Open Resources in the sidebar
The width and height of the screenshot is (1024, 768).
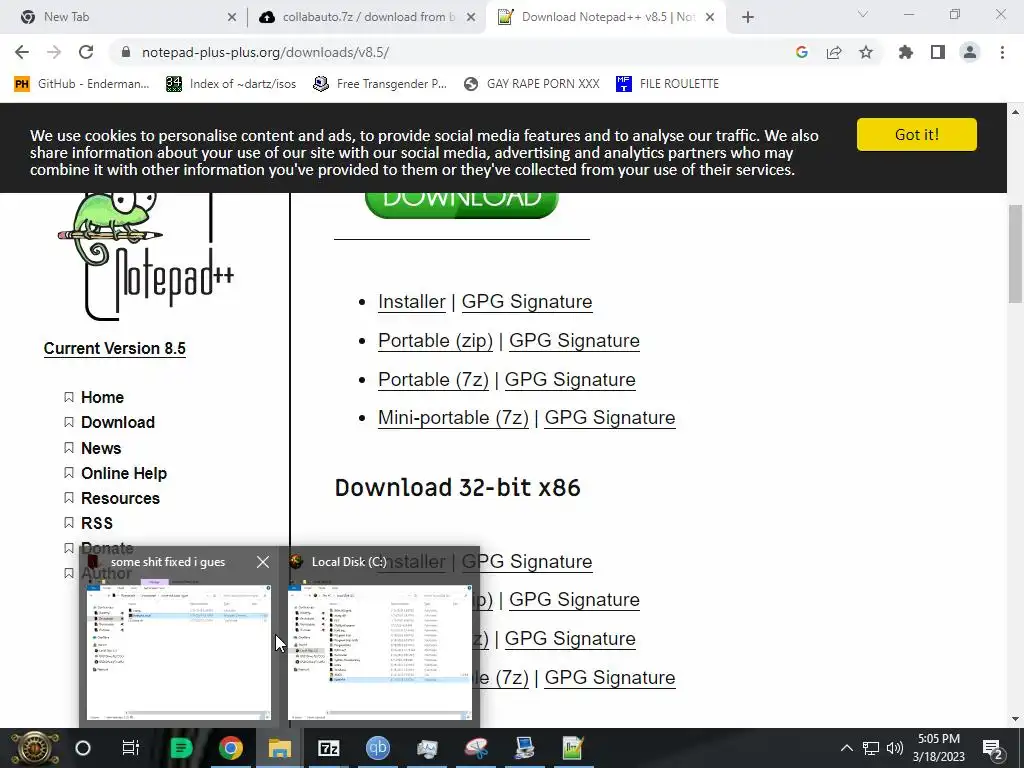tap(120, 498)
